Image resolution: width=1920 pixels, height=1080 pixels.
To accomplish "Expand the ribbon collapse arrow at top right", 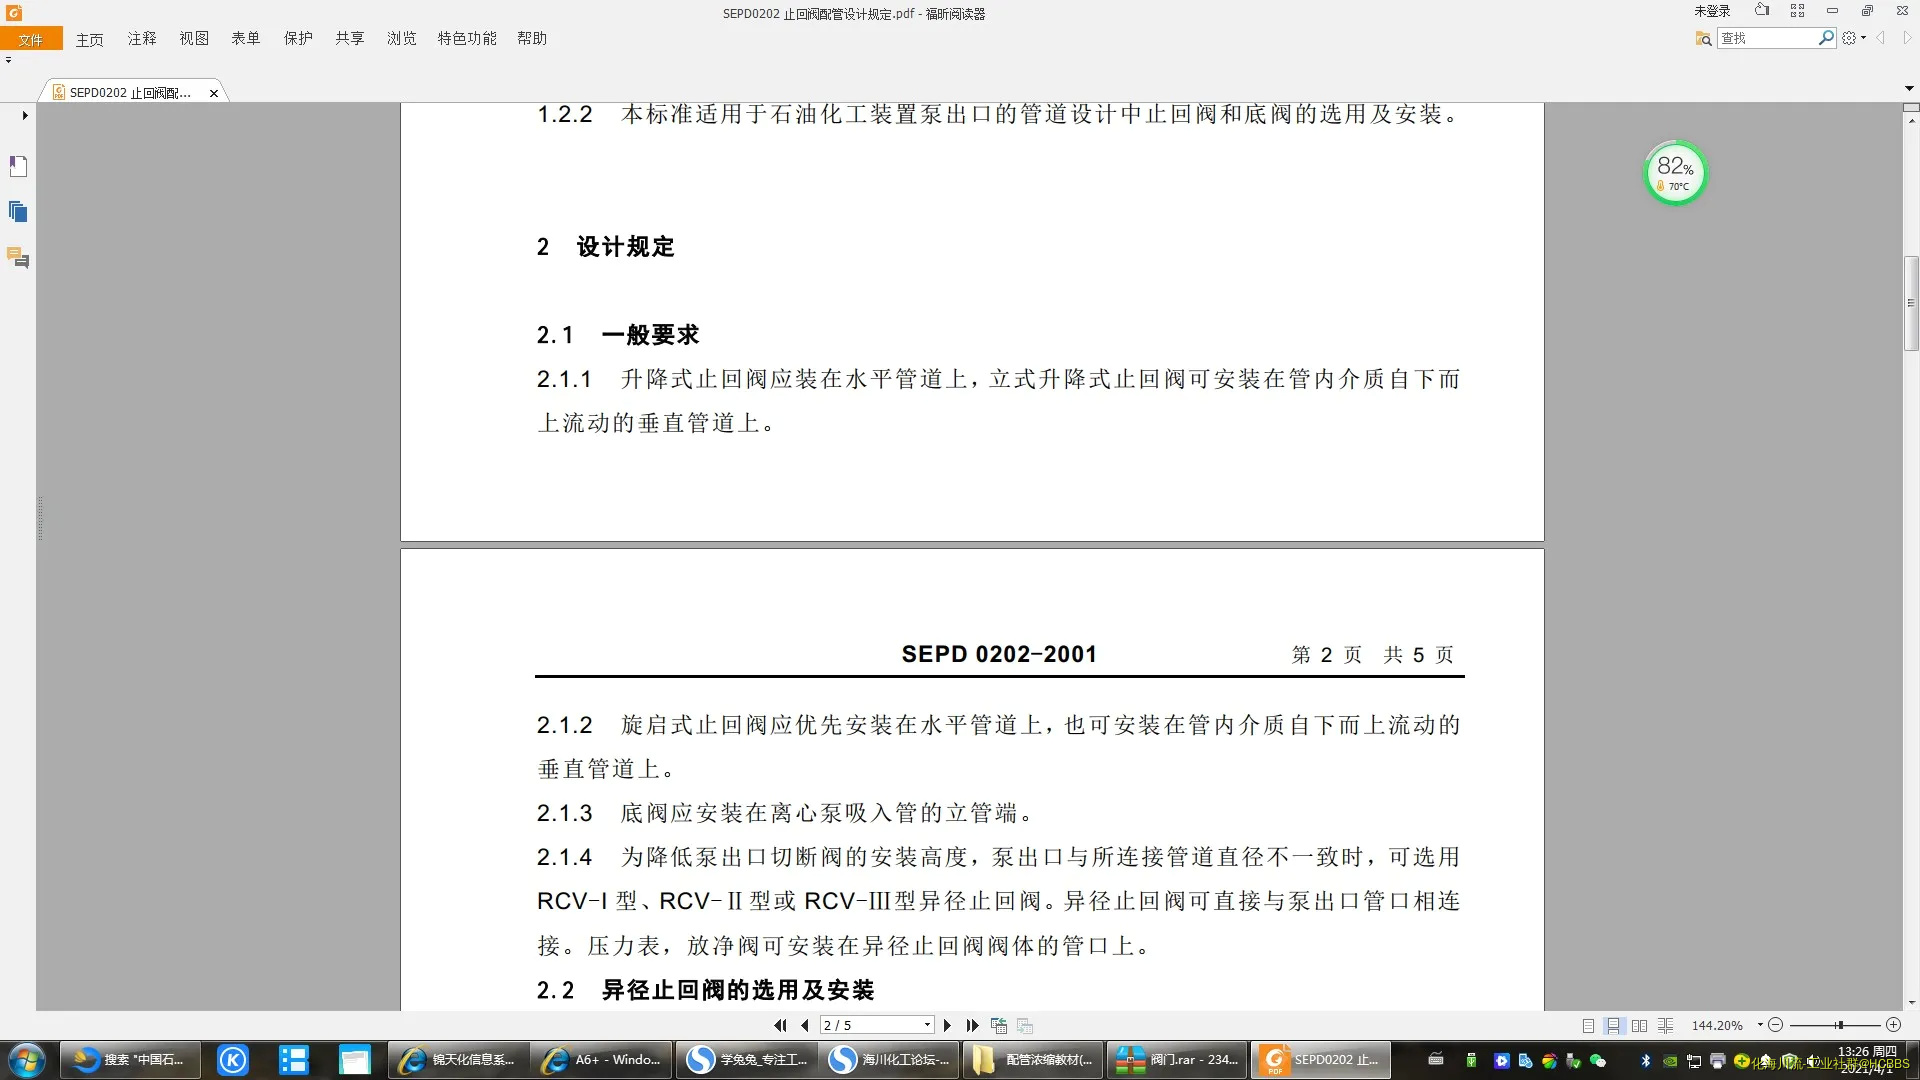I will click(x=1909, y=89).
